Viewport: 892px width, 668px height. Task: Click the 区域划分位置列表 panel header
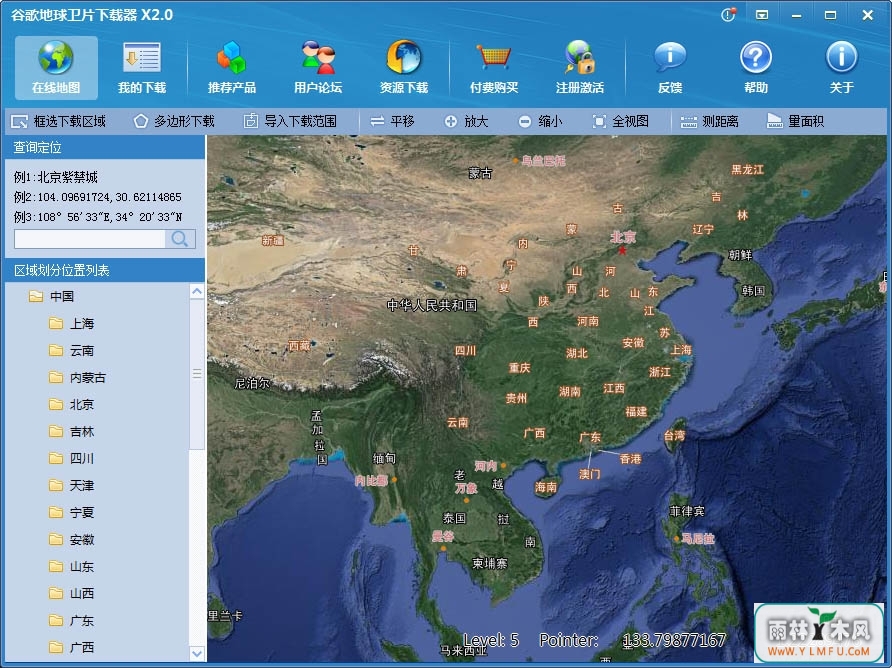[x=105, y=270]
